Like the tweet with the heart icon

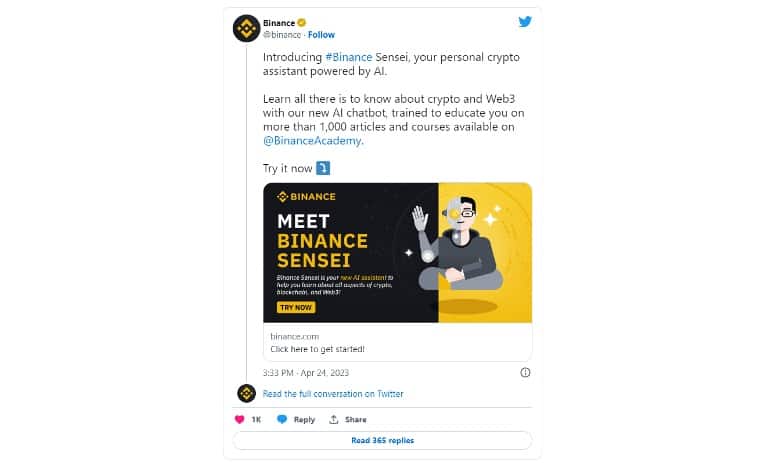coord(240,419)
